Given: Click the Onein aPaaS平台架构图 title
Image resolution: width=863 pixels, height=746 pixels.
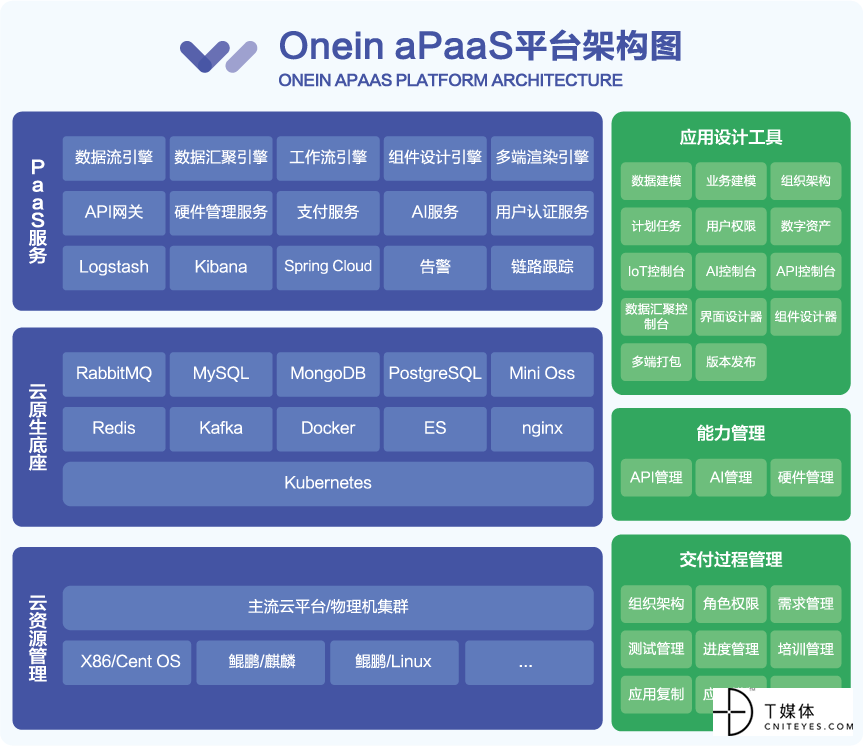Looking at the screenshot, I should click(480, 46).
